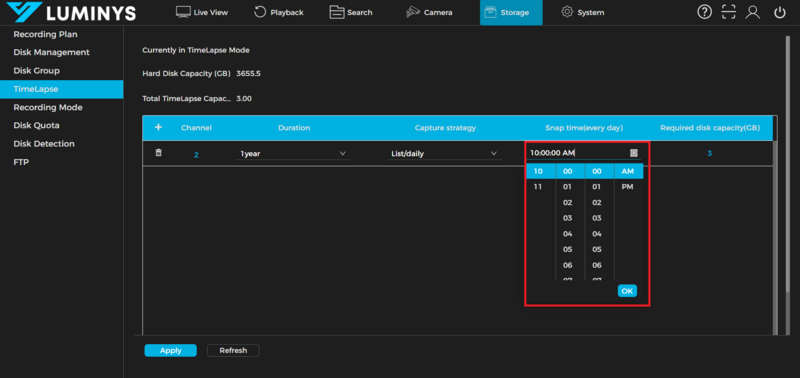Click the Refresh button
Image resolution: width=800 pixels, height=378 pixels.
233,350
